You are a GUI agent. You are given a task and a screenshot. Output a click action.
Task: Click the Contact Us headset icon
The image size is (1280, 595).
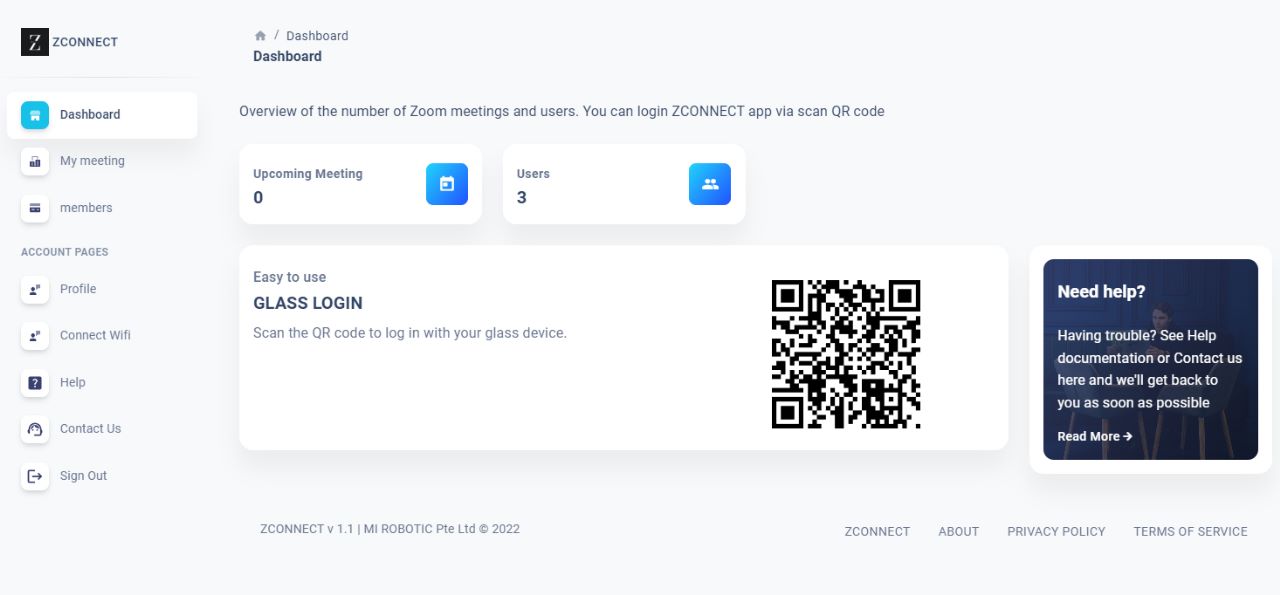tap(35, 429)
